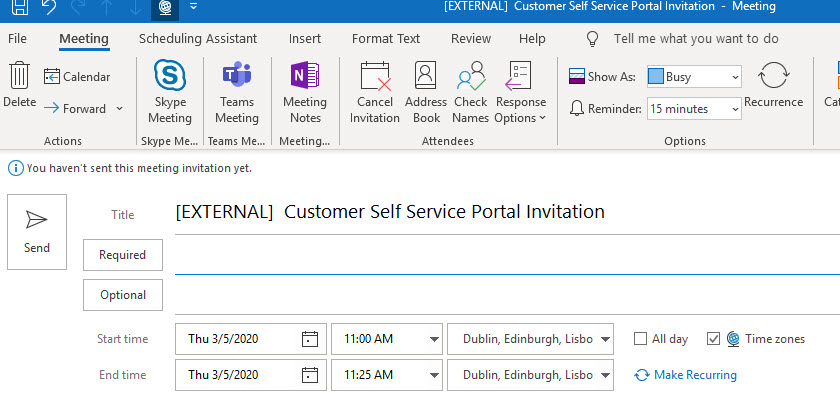
Task: Expand the Response Options menu
Action: (520, 92)
